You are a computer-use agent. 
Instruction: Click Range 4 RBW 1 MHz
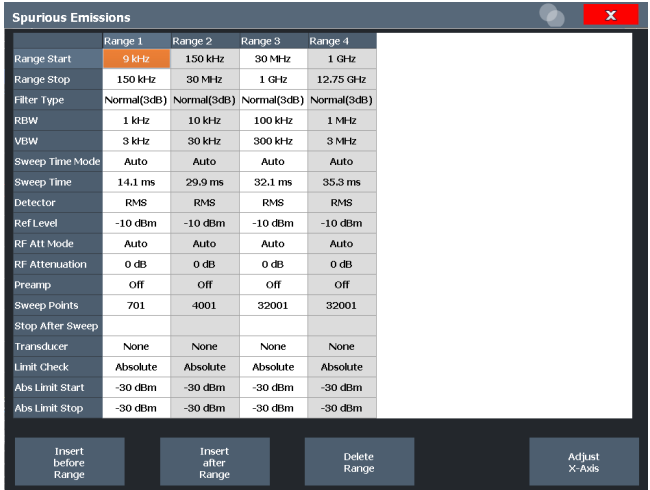(x=342, y=120)
